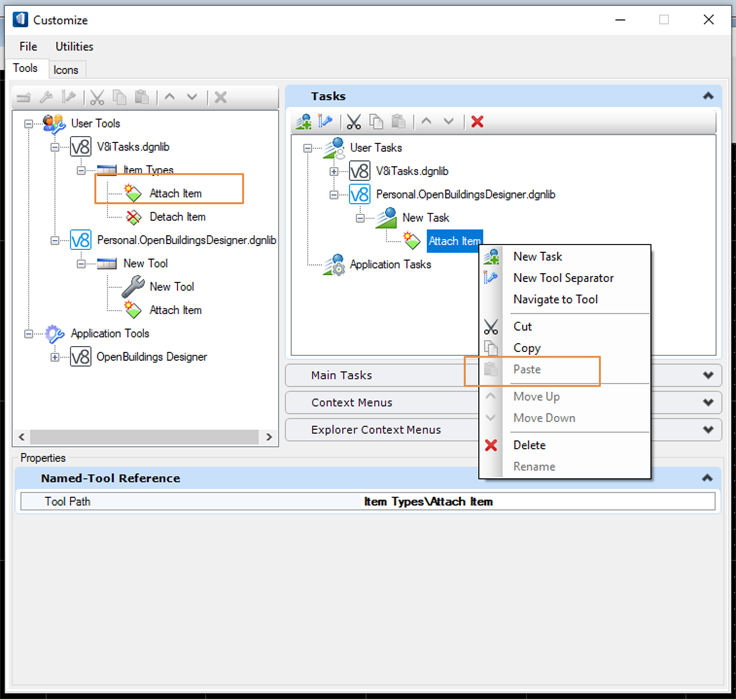Open the File menu
The image size is (736, 699).
pyautogui.click(x=28, y=46)
